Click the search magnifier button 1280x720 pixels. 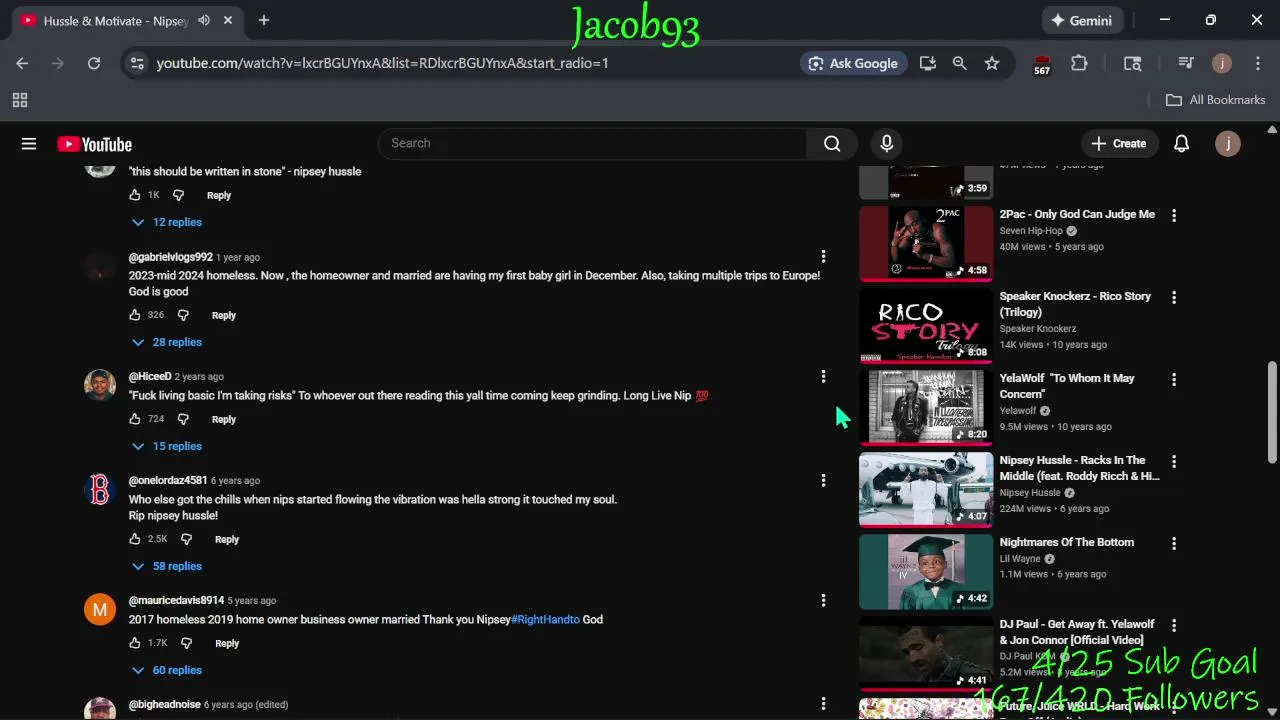832,144
